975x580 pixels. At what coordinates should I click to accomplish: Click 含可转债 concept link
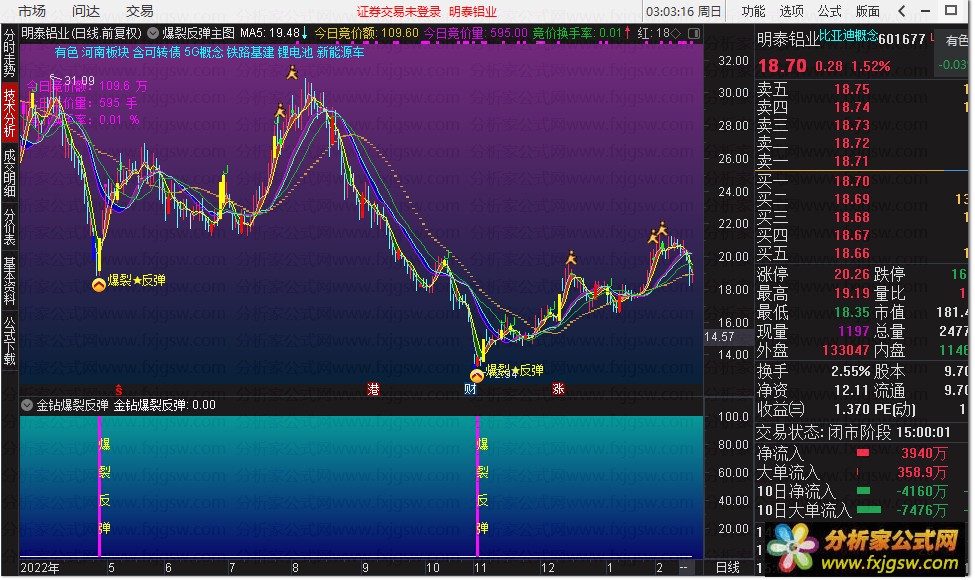click(157, 52)
